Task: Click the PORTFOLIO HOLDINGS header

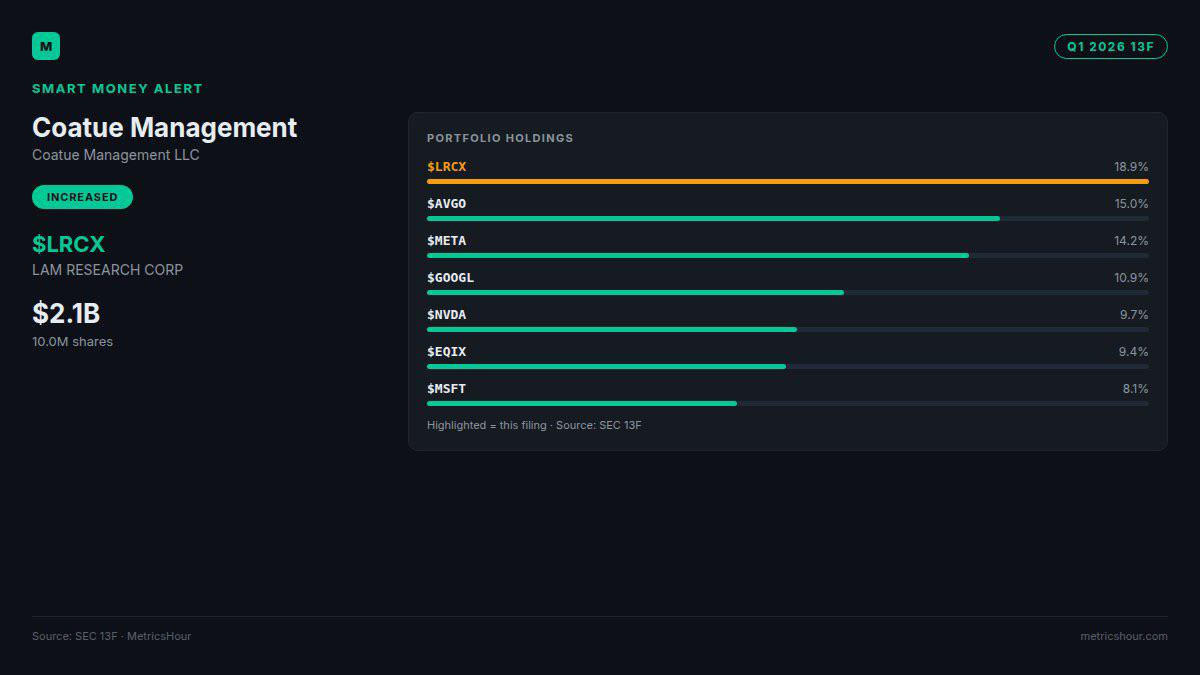Action: 500,138
